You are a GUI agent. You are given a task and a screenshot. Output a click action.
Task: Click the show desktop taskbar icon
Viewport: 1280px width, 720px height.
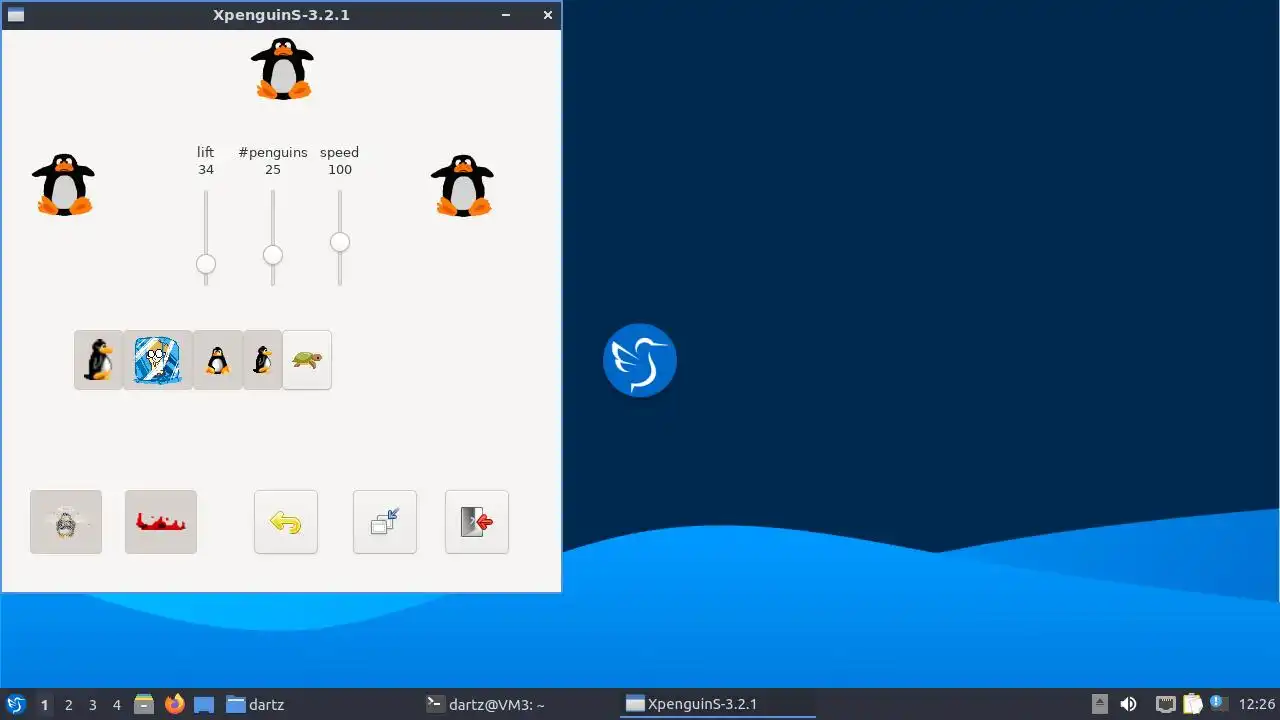coord(204,704)
